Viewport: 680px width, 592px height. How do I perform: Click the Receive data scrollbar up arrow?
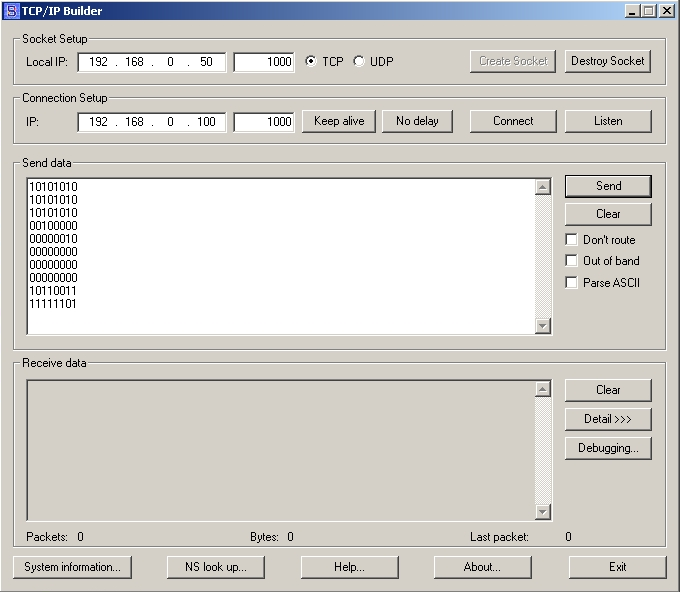click(543, 389)
